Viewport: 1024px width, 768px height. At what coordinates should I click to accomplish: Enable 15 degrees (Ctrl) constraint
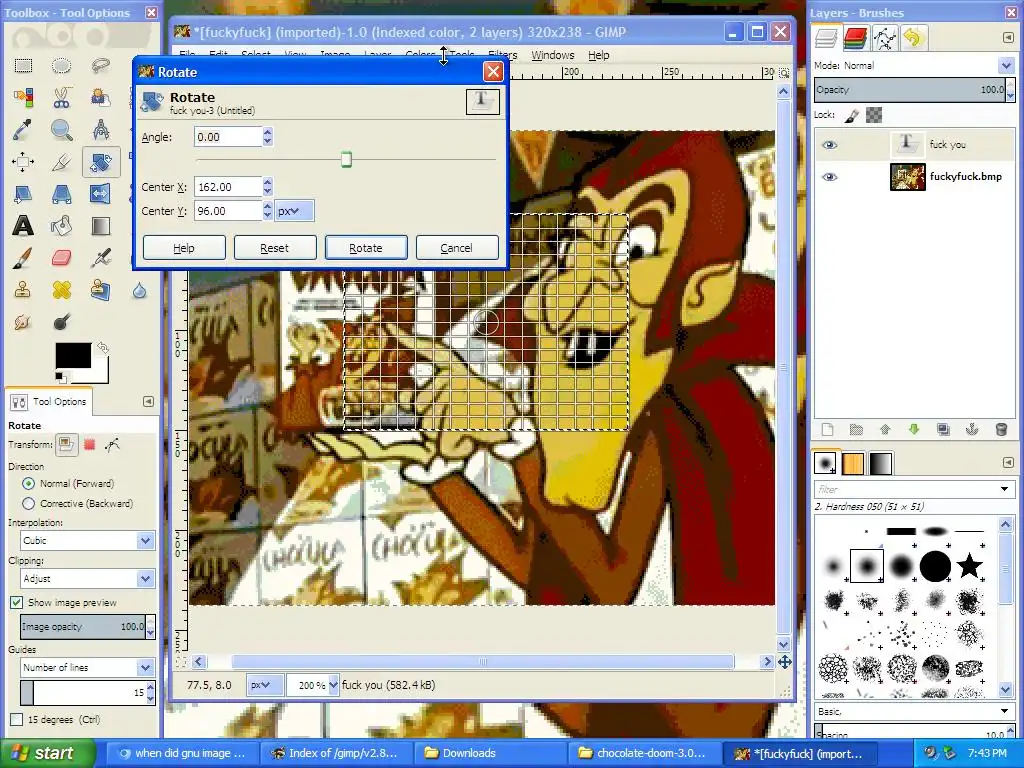pyautogui.click(x=16, y=720)
